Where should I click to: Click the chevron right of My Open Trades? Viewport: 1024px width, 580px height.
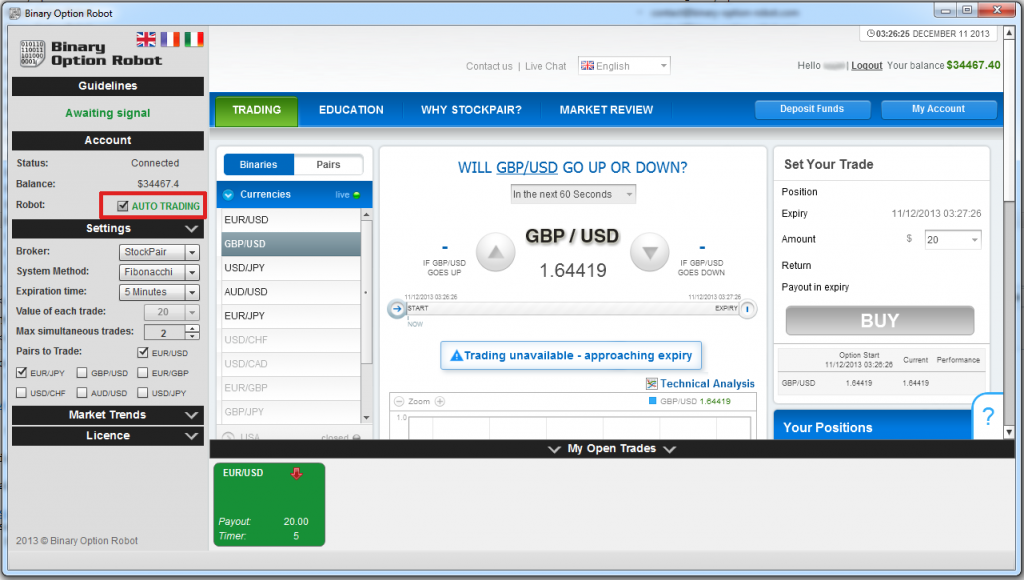(x=669, y=449)
